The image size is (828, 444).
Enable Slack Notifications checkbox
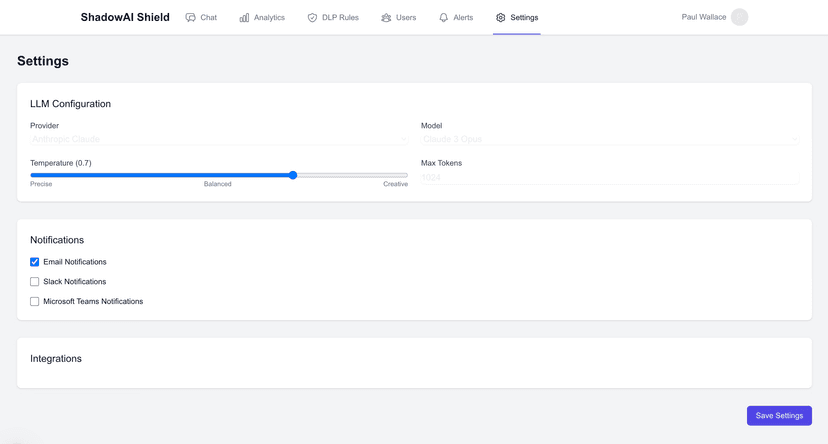pos(34,281)
